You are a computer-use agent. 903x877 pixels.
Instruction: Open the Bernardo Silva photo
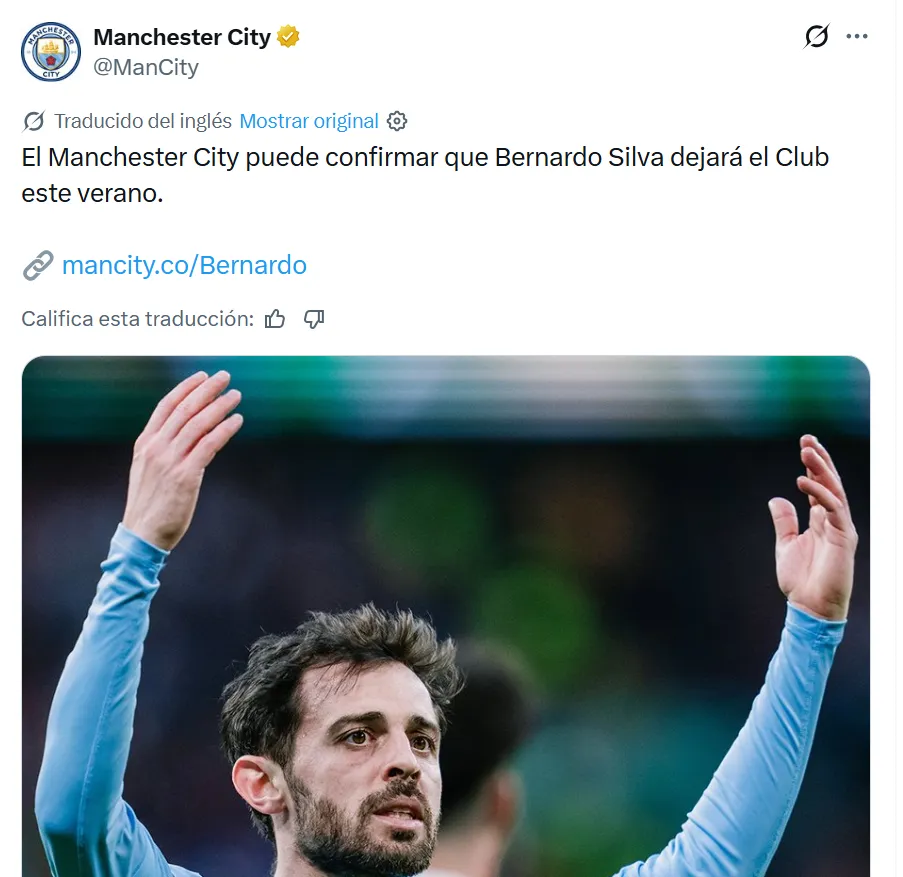[x=446, y=616]
